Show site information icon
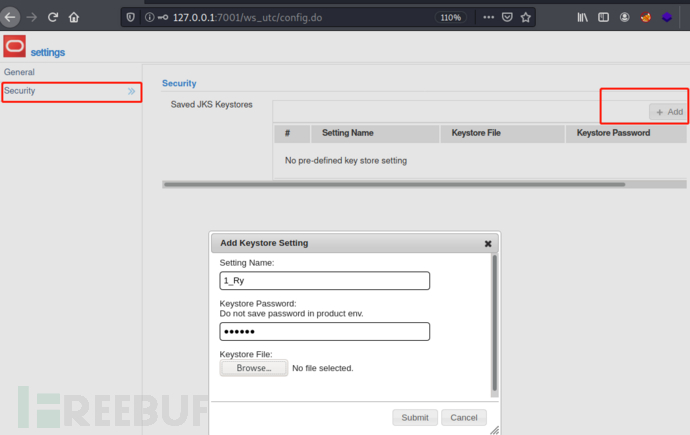690x435 pixels. click(x=150, y=17)
